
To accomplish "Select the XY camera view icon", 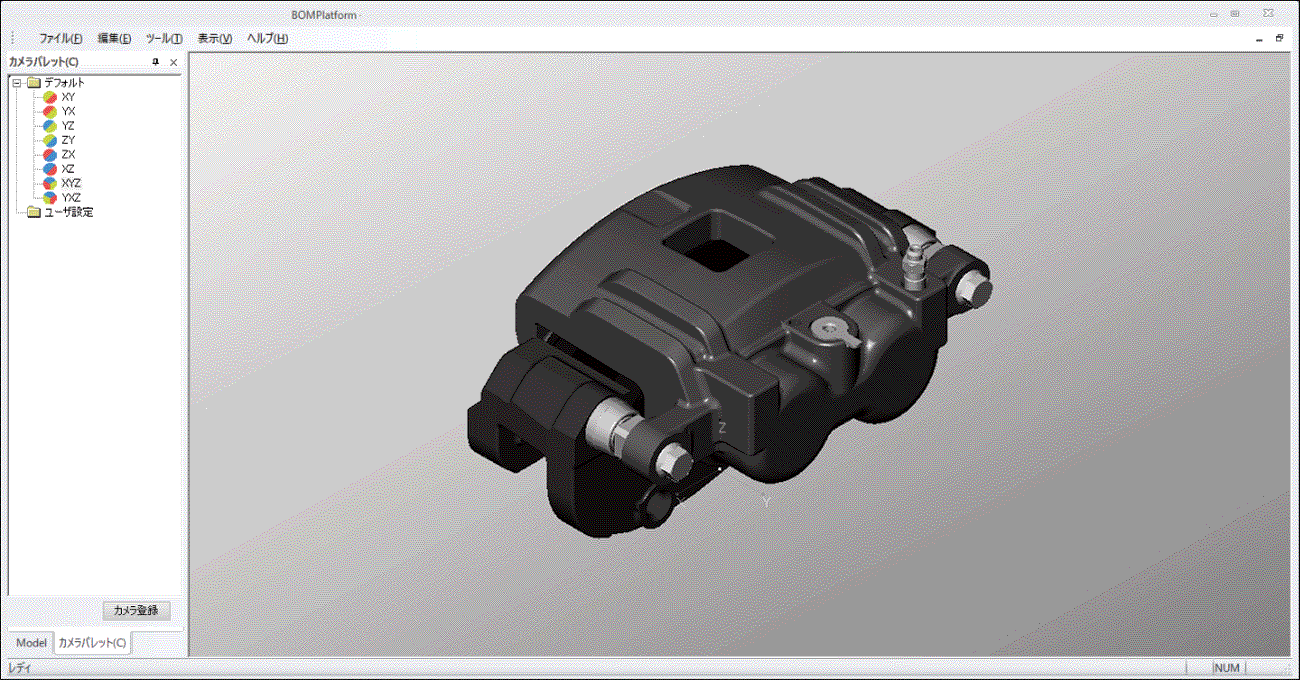I will [x=50, y=98].
